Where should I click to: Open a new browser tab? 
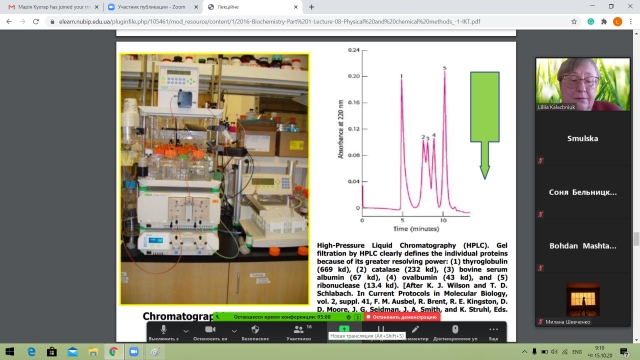pyautogui.click(x=311, y=7)
